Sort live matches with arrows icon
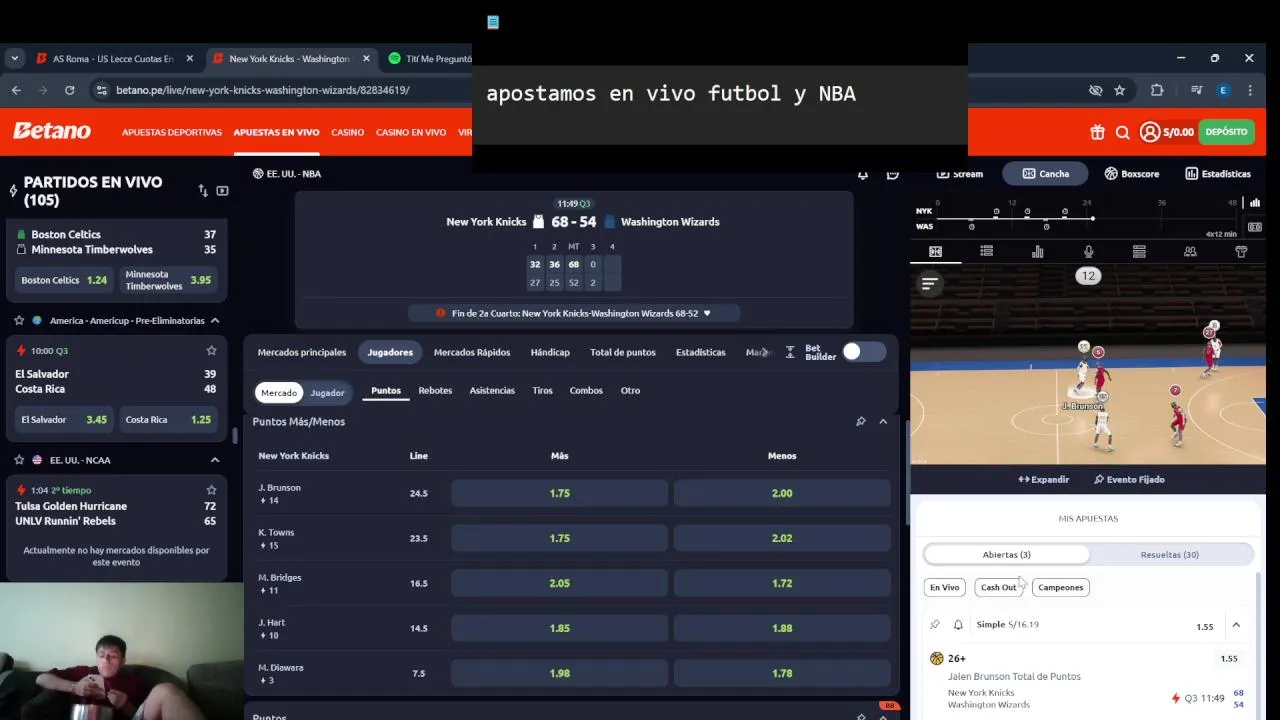This screenshot has width=1280, height=720. tap(203, 190)
